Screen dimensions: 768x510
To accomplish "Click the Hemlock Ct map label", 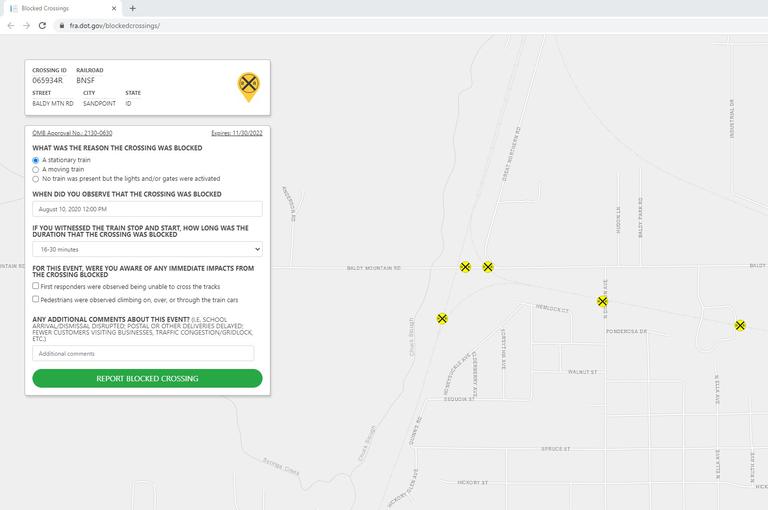I will 552,308.
